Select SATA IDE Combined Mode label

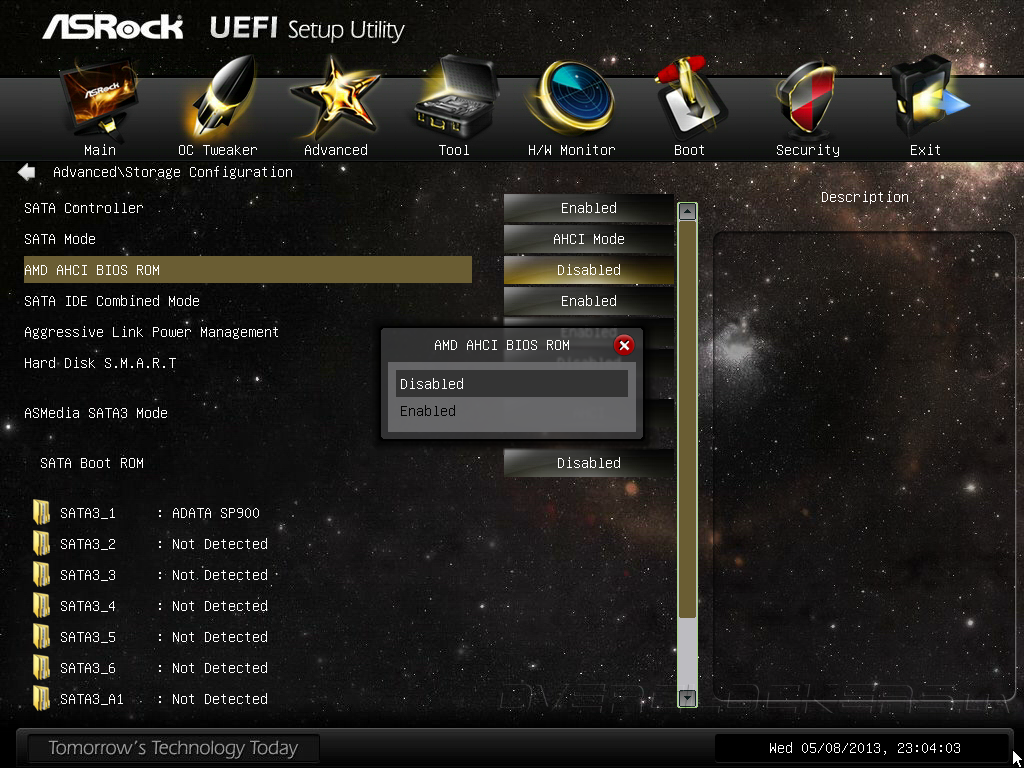(112, 301)
